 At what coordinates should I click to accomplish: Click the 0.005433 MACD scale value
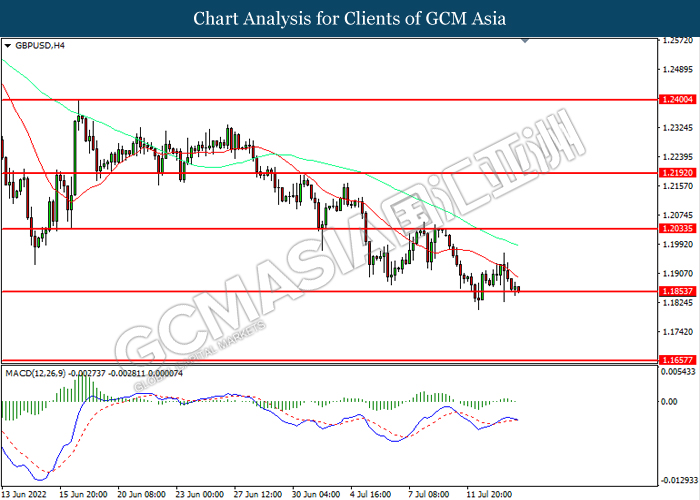click(x=679, y=372)
